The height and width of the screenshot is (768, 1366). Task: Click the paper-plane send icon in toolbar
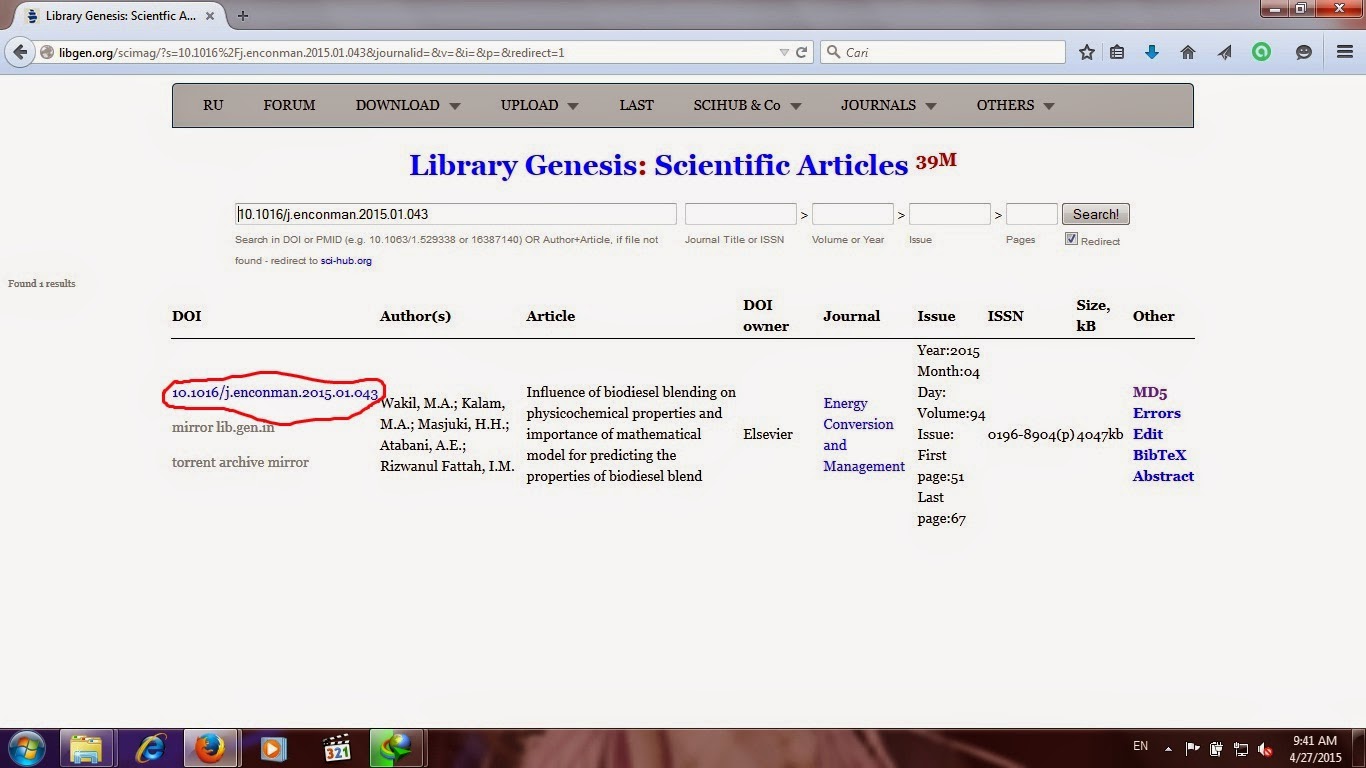click(1224, 52)
